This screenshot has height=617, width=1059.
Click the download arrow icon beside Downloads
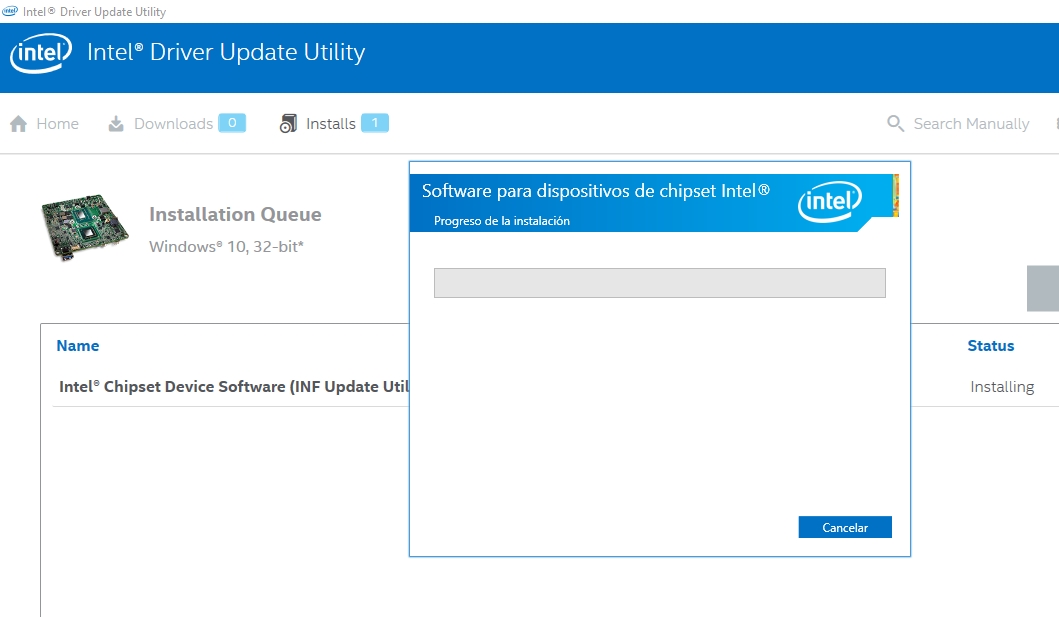tap(116, 124)
